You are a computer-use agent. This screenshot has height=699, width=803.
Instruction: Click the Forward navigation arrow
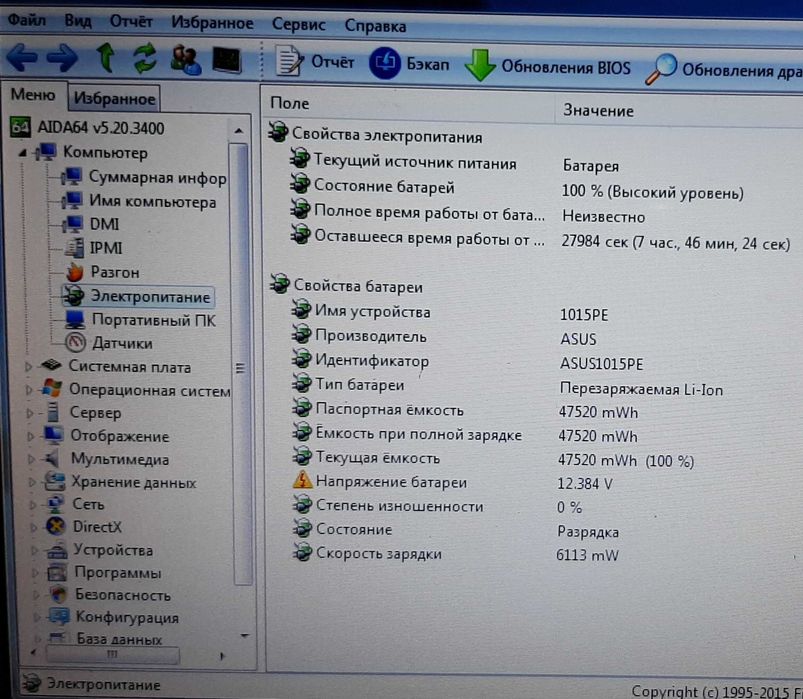[x=62, y=57]
